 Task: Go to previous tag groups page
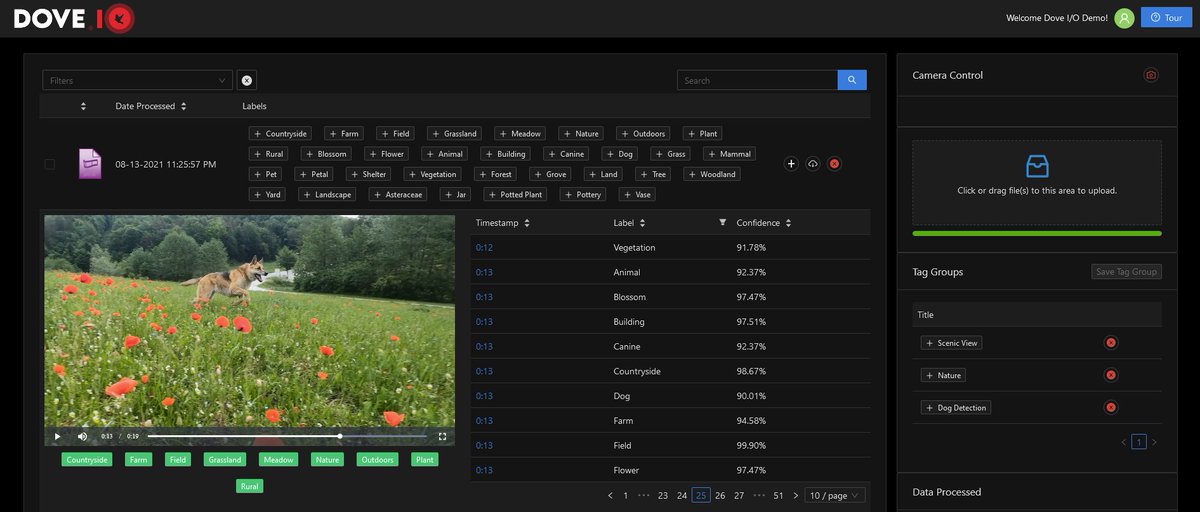point(1124,441)
